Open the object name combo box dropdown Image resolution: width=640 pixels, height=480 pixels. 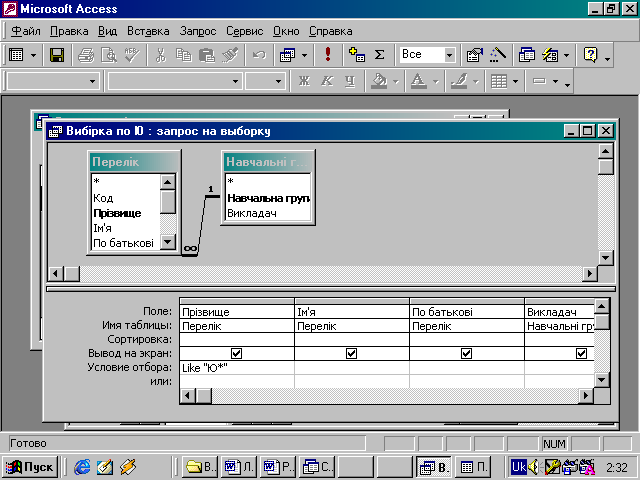coord(93,81)
